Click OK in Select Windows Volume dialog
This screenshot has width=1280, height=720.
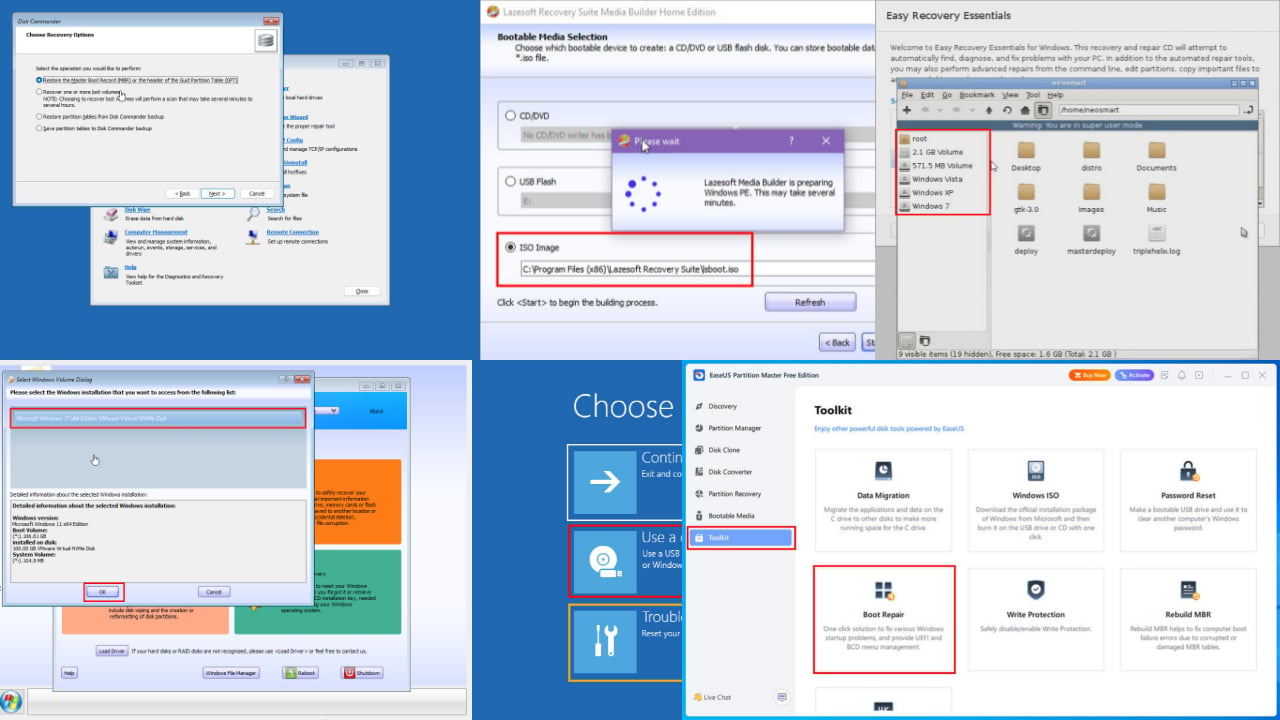(x=103, y=592)
